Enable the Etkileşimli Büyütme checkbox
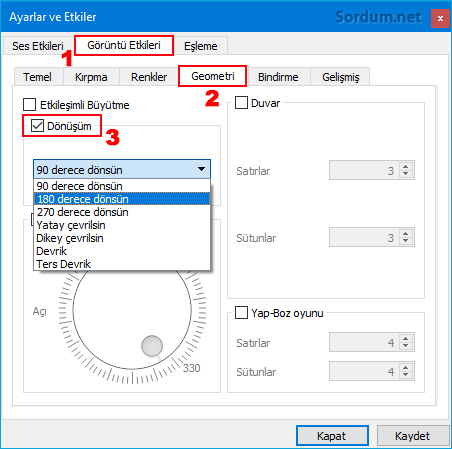The width and height of the screenshot is (452, 449). [x=30, y=105]
